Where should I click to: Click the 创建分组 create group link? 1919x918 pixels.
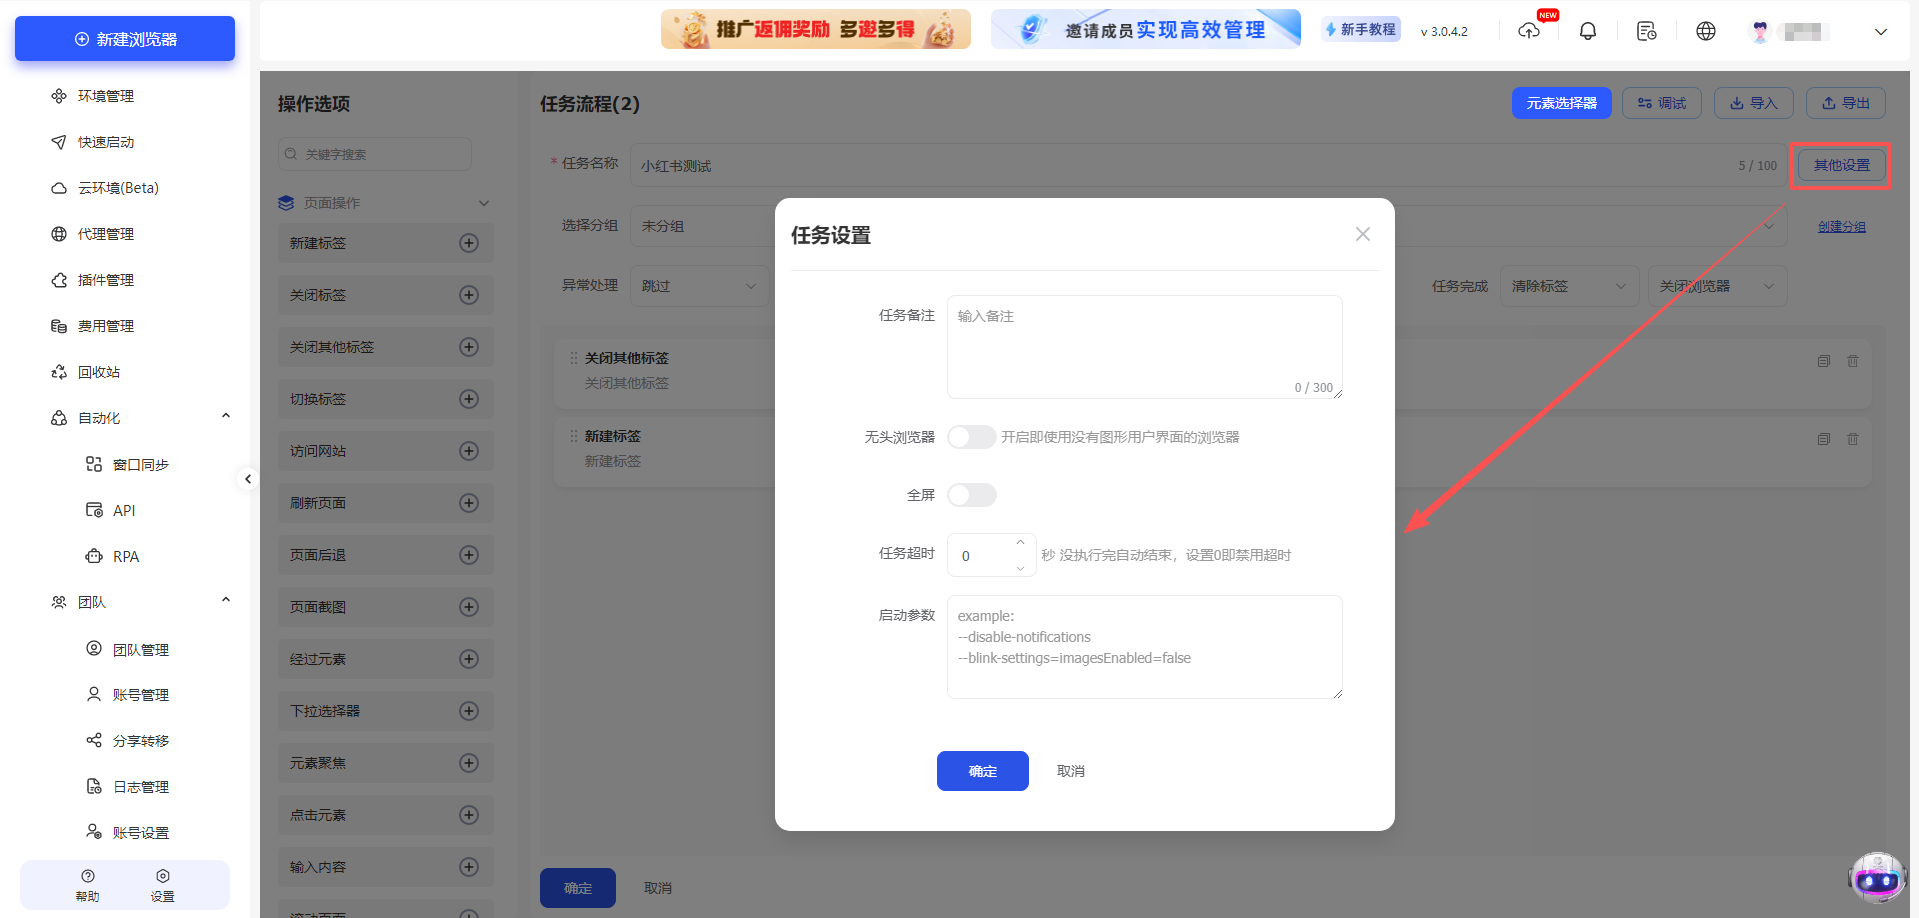click(x=1841, y=226)
